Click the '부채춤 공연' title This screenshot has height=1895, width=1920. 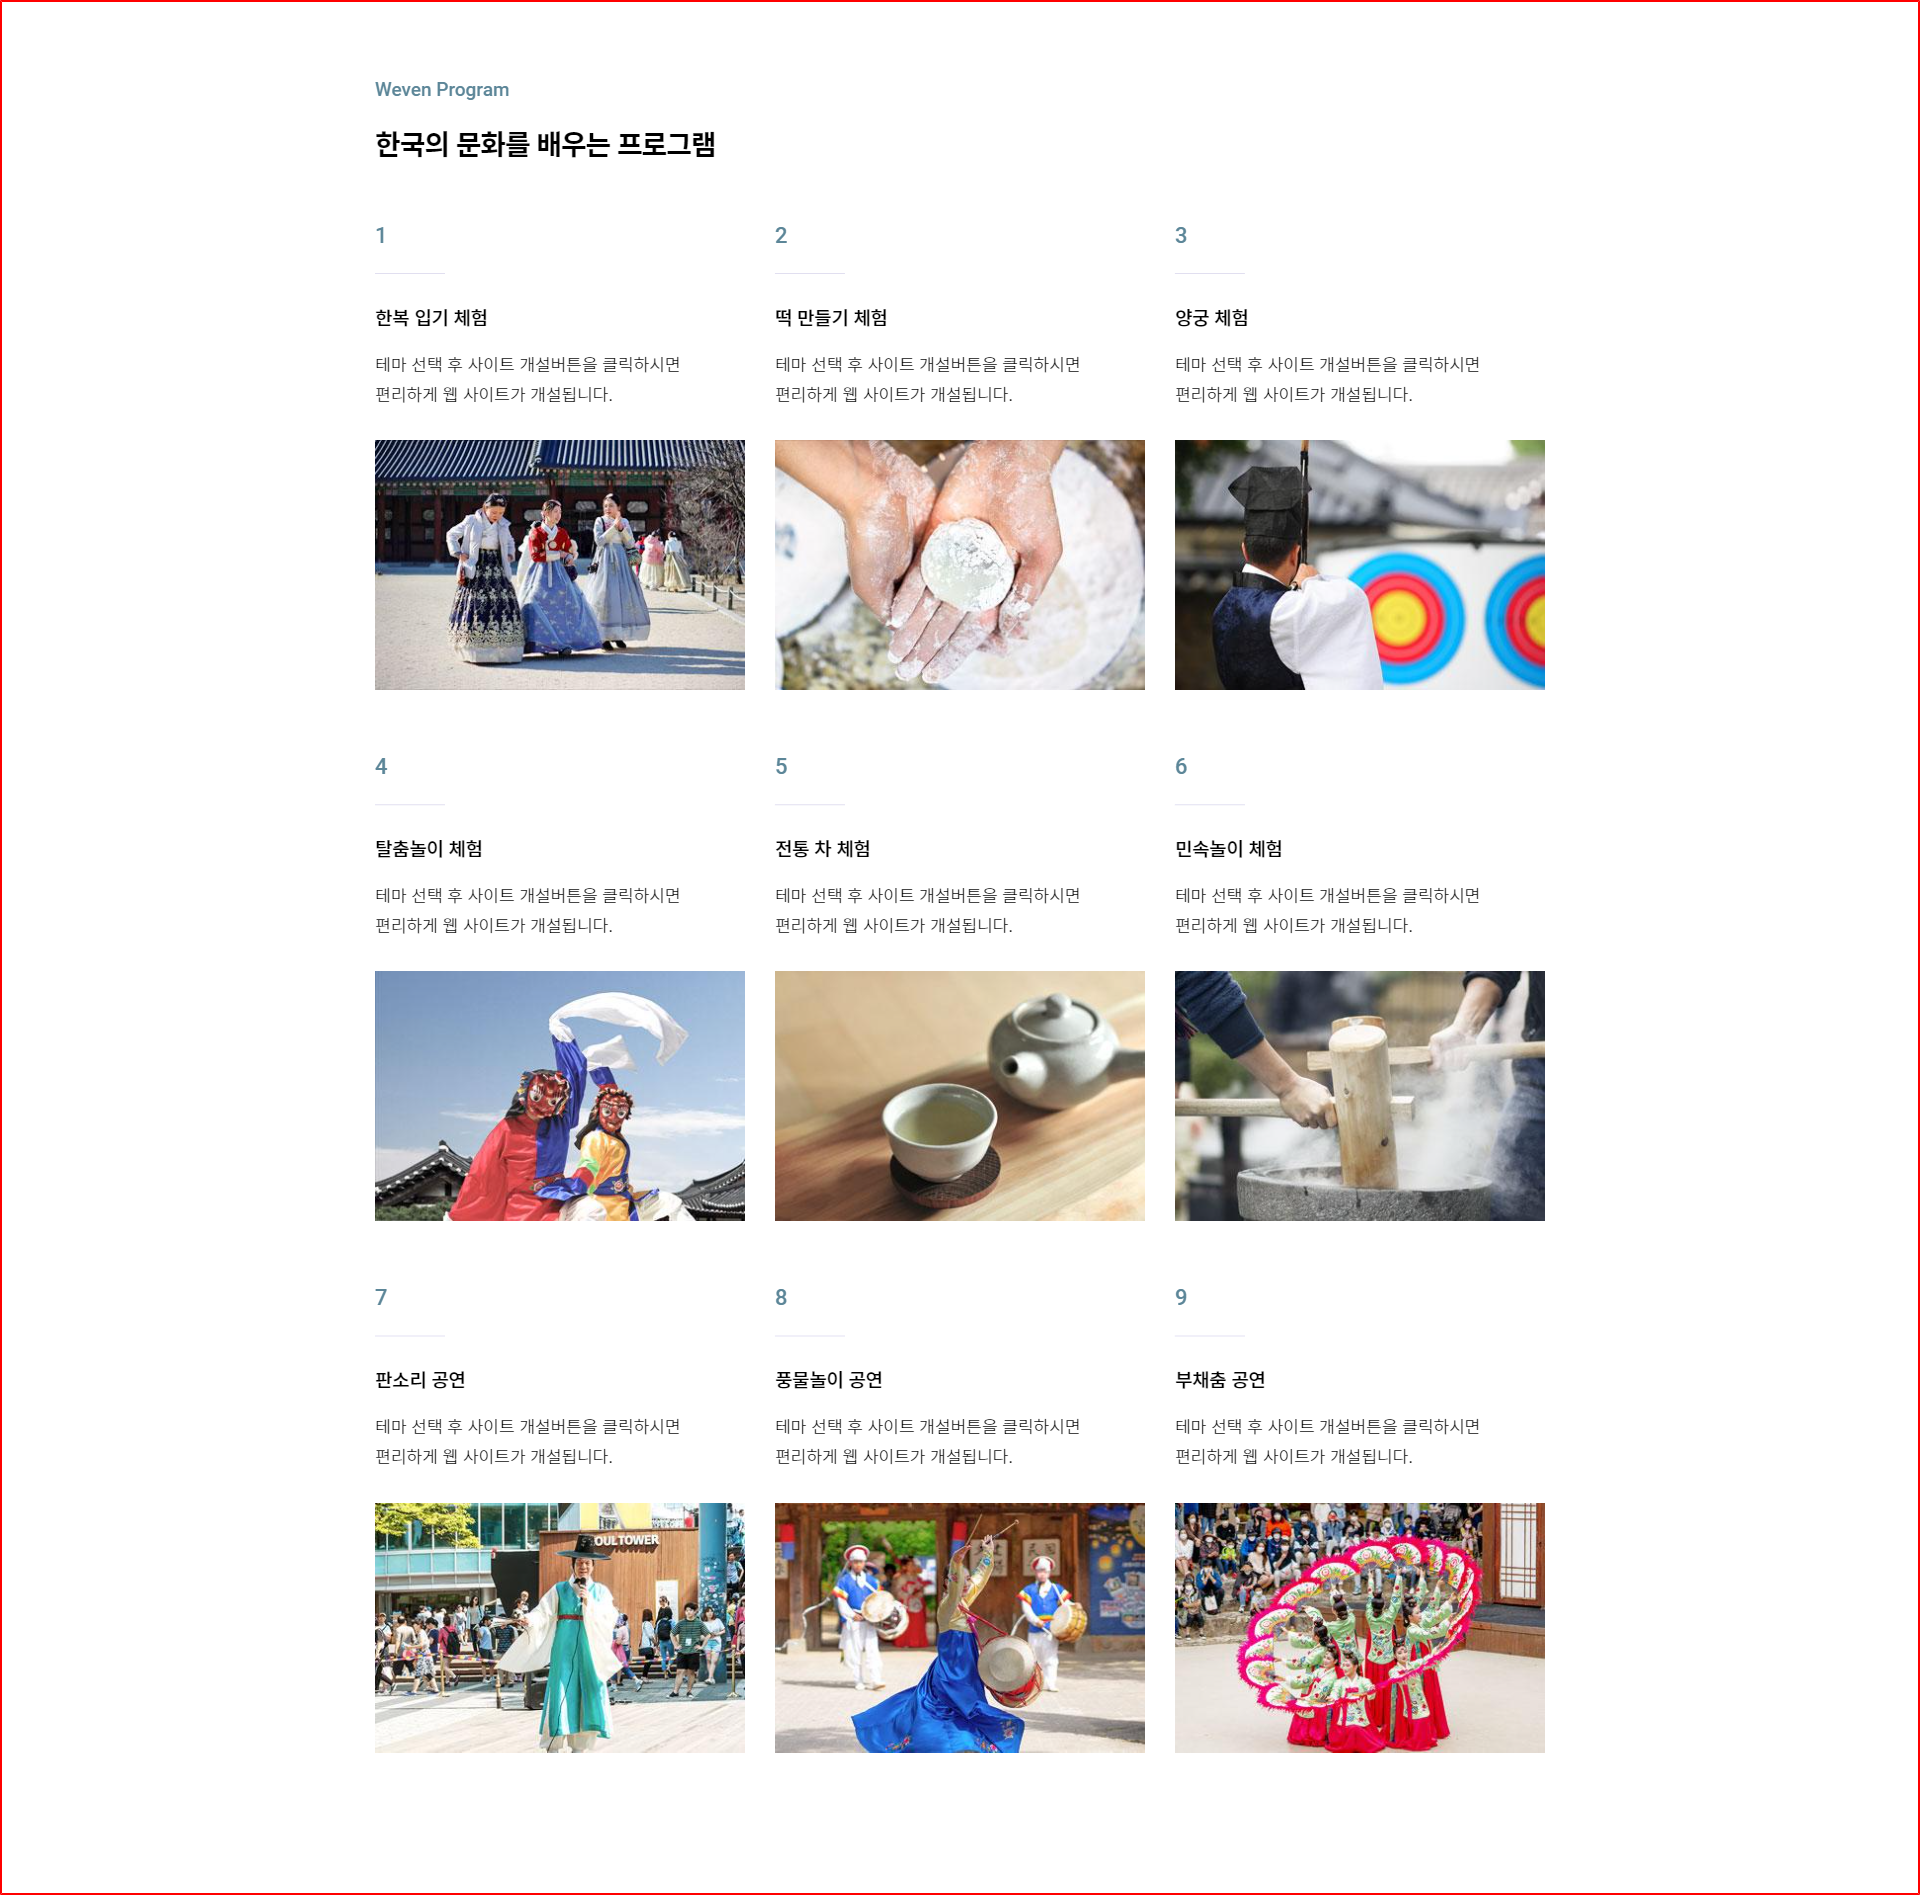(1220, 1380)
